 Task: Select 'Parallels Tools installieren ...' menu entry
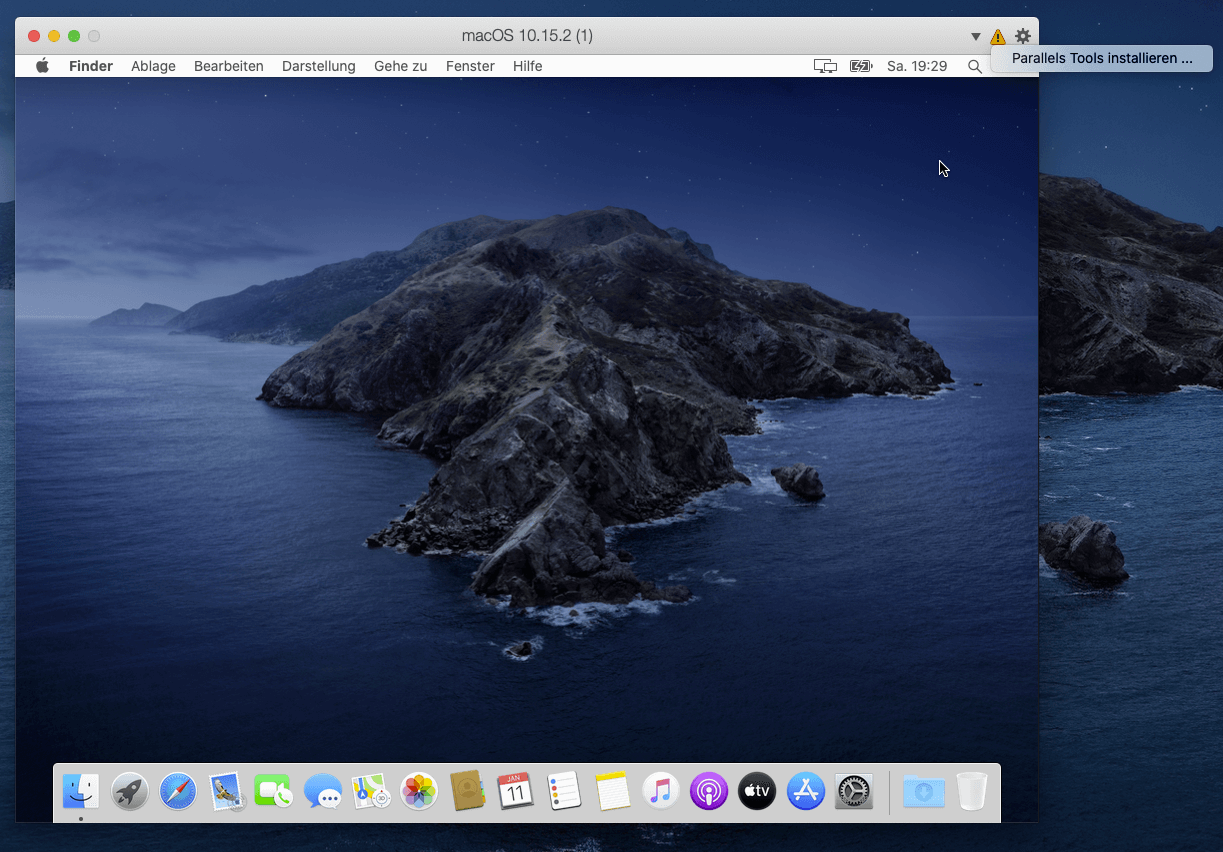(x=1101, y=58)
